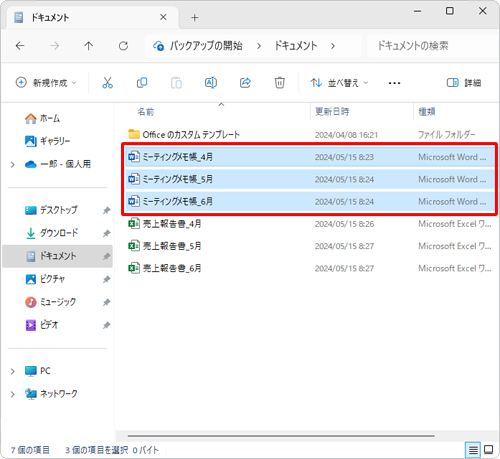Switch to large thumbnails view icon
This screenshot has width=500, height=459.
click(x=489, y=450)
